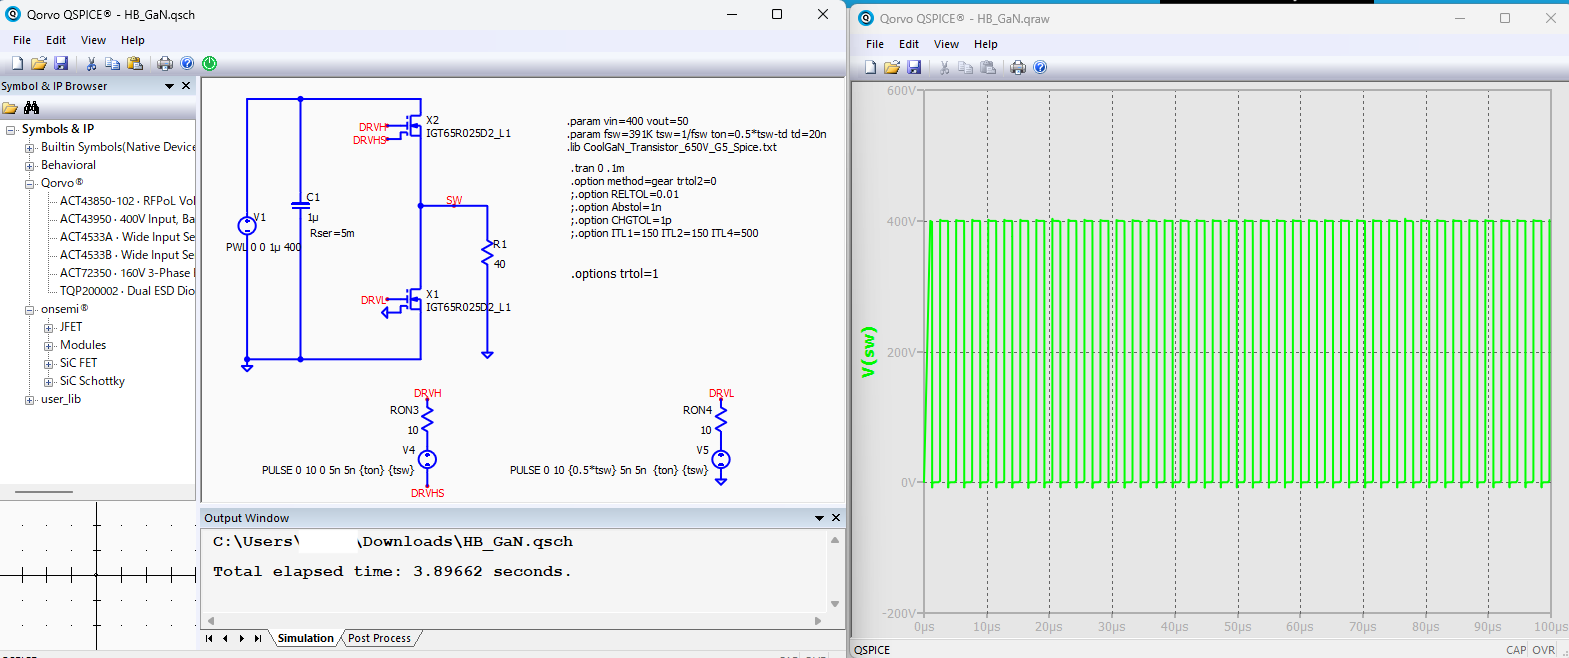Click the V(sw) trace label on plot

coord(868,352)
